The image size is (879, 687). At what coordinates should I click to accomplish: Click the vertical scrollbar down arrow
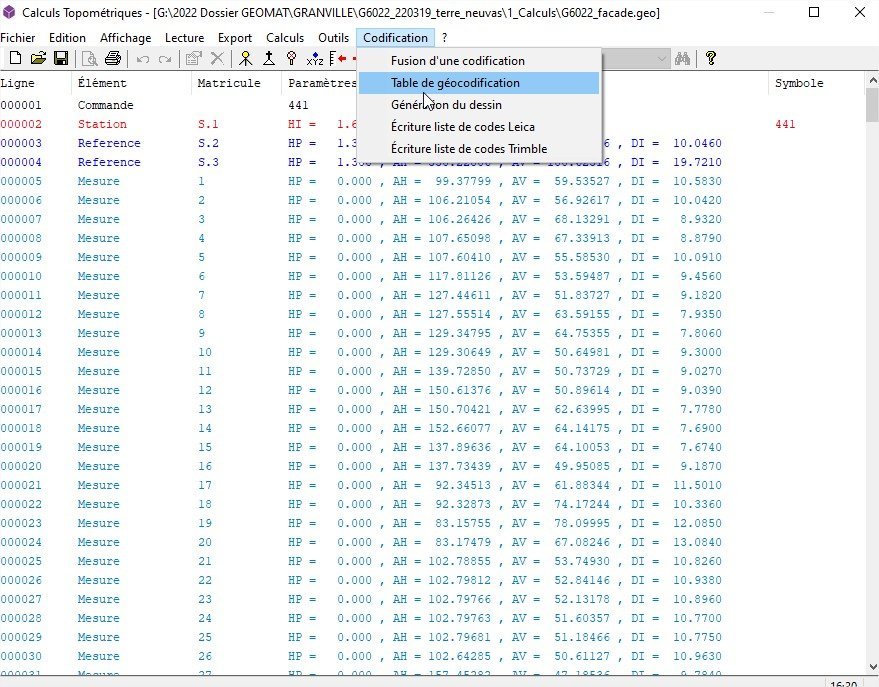pos(873,666)
